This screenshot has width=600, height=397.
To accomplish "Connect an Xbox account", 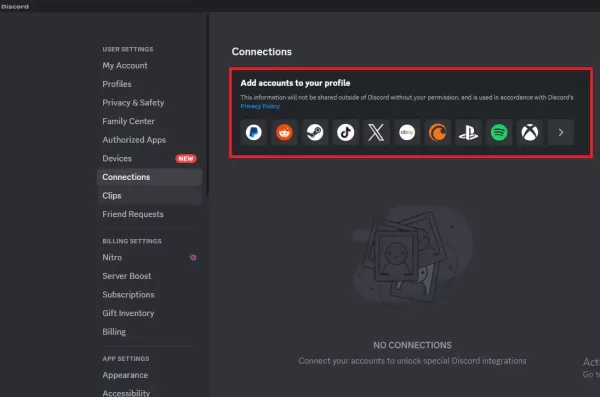I will pos(530,132).
